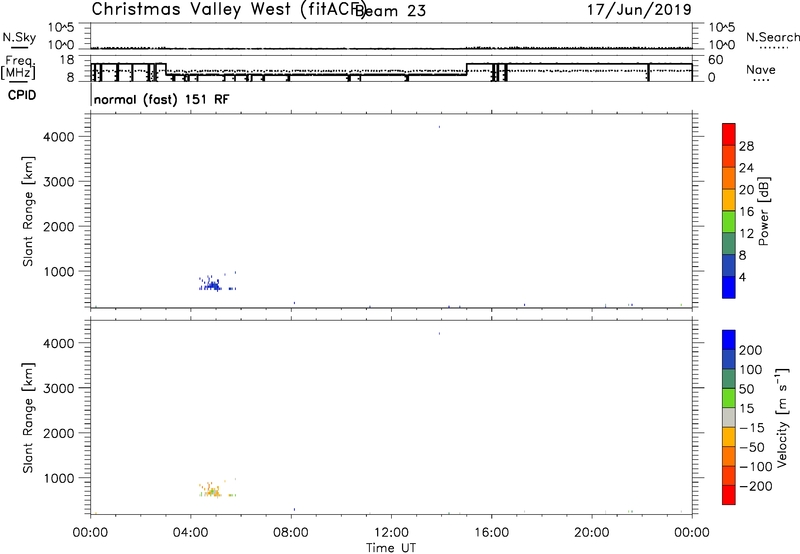Click the Time UT axis label
This screenshot has height=554, width=800.
pyautogui.click(x=391, y=548)
